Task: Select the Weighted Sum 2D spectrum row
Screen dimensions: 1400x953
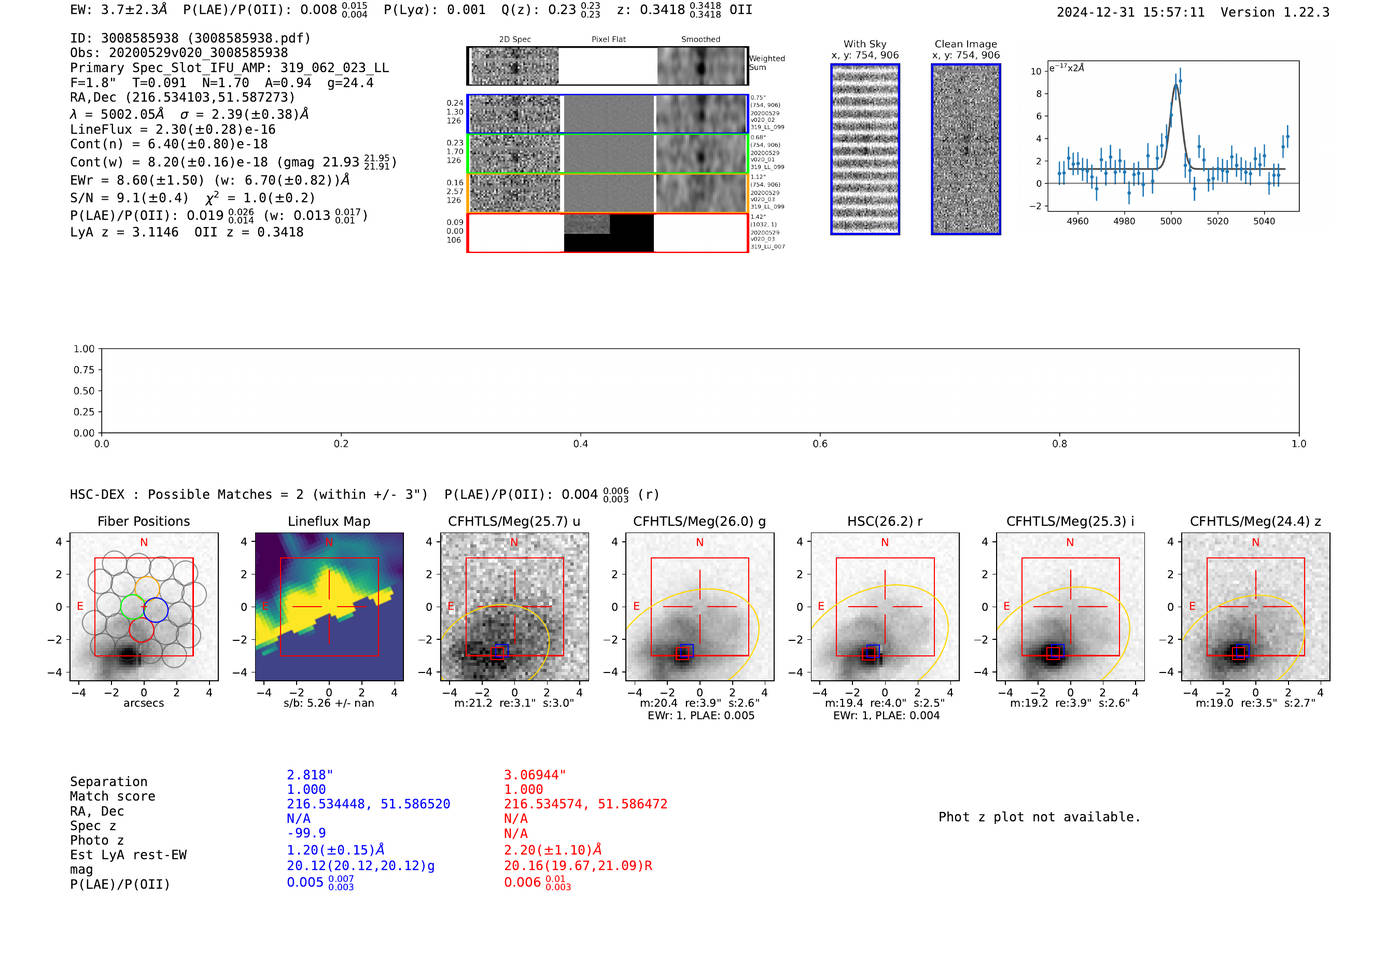Action: 607,66
